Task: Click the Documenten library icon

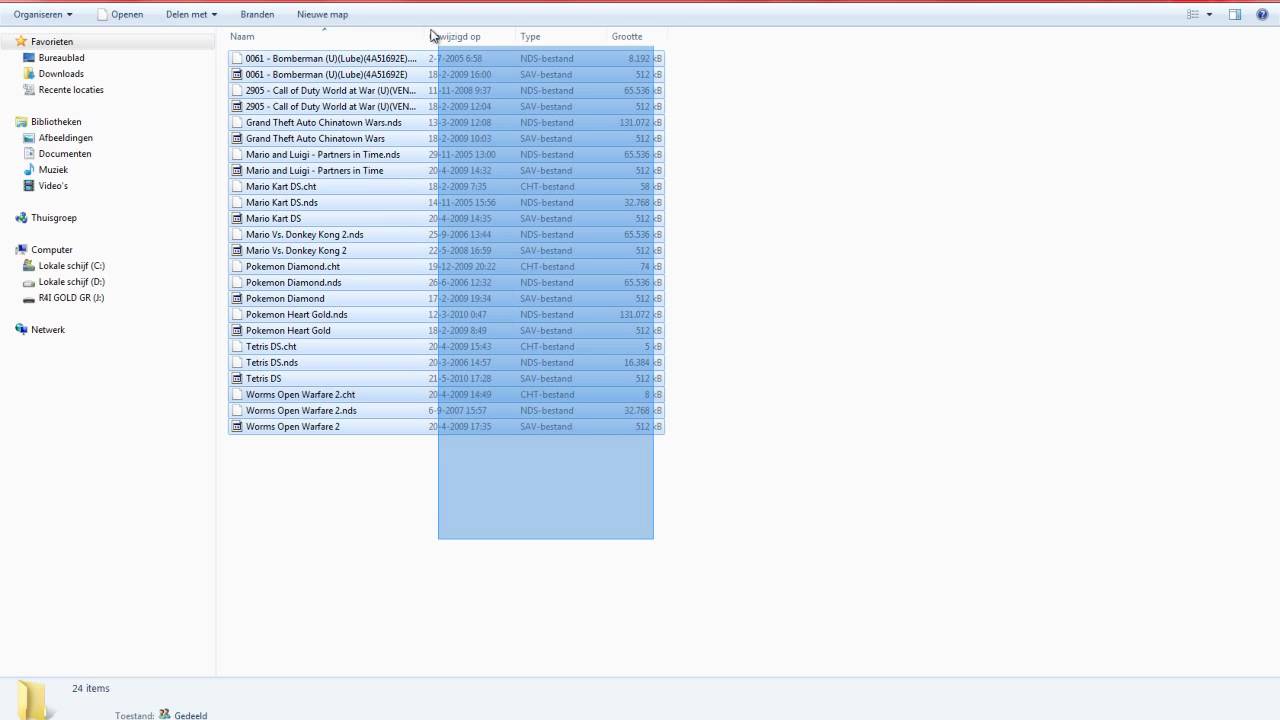Action: tap(29, 154)
